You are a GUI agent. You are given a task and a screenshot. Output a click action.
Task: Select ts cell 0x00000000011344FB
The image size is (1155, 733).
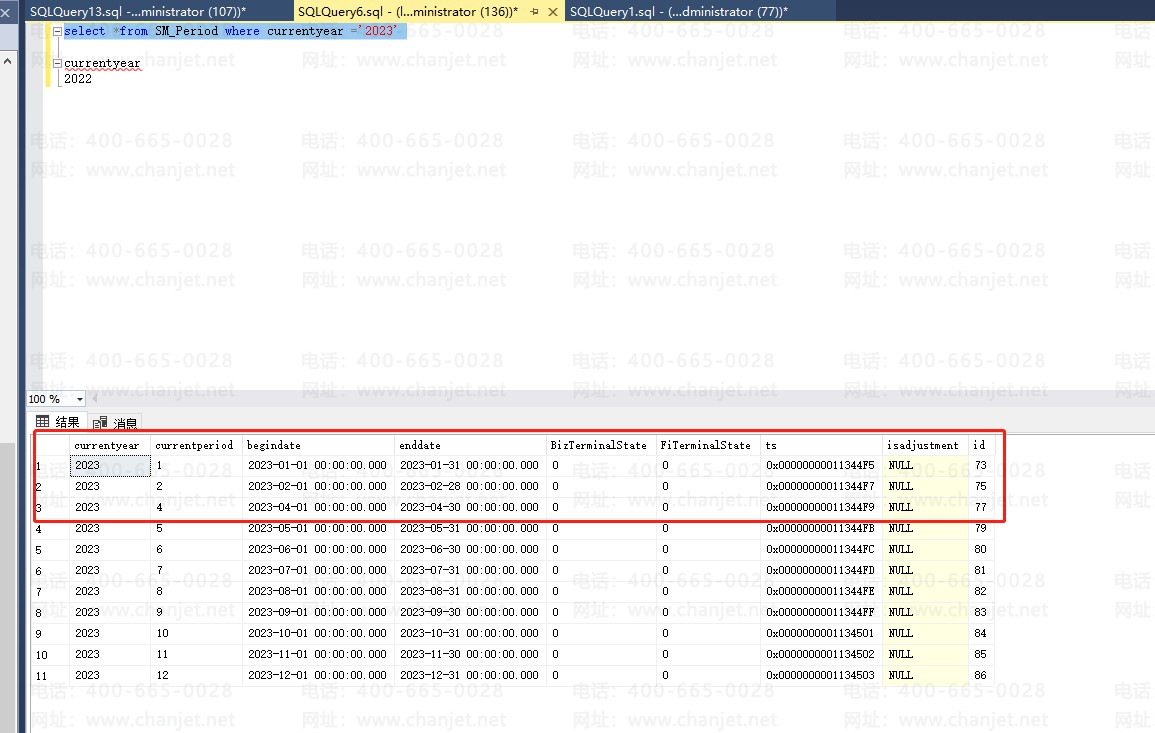[821, 528]
